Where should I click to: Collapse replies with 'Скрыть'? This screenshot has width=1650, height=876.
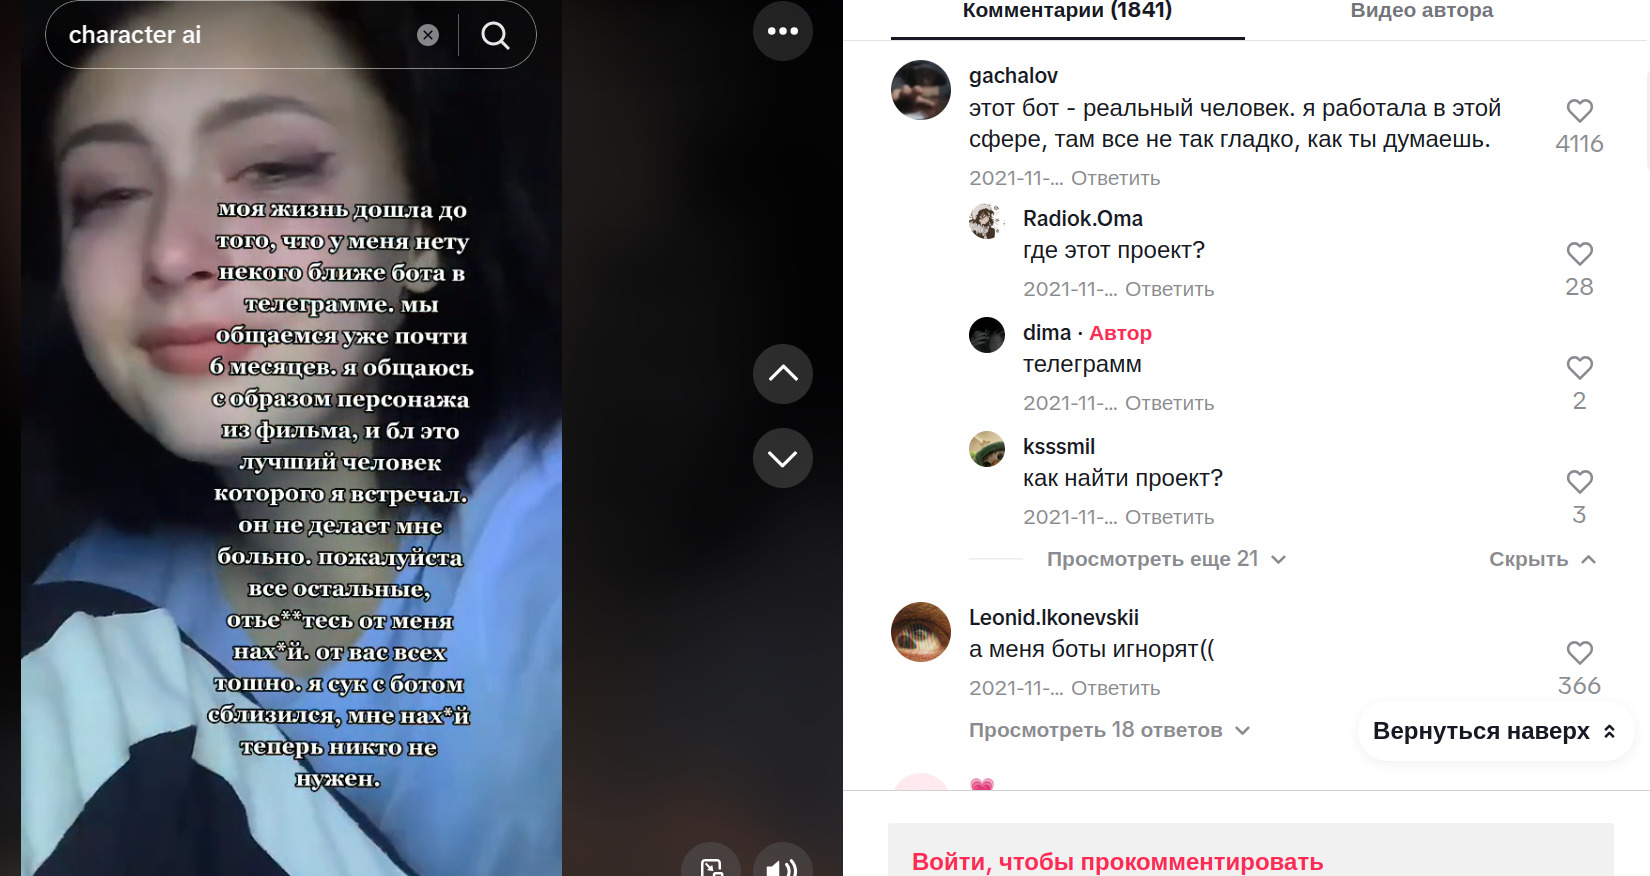tap(1542, 559)
